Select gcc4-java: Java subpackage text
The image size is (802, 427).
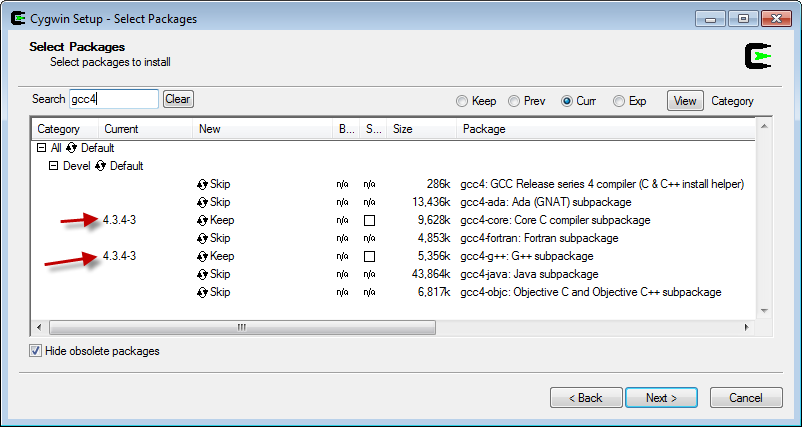tap(529, 274)
